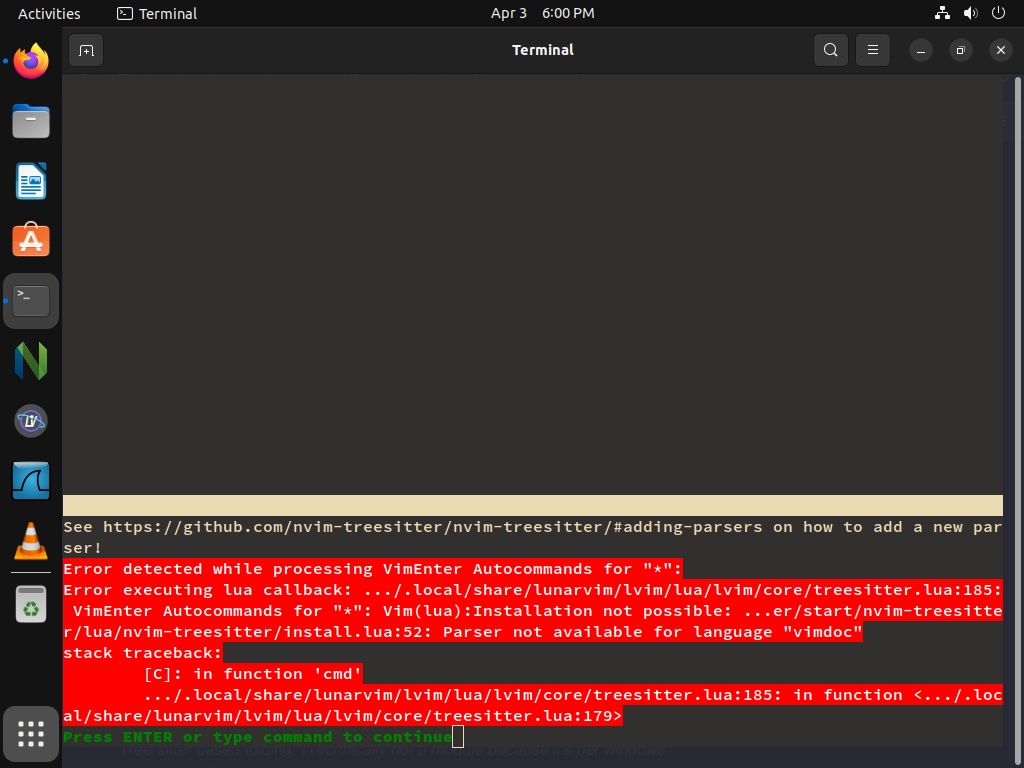The height and width of the screenshot is (768, 1024).
Task: Launch Neovim from the dock
Action: (31, 361)
